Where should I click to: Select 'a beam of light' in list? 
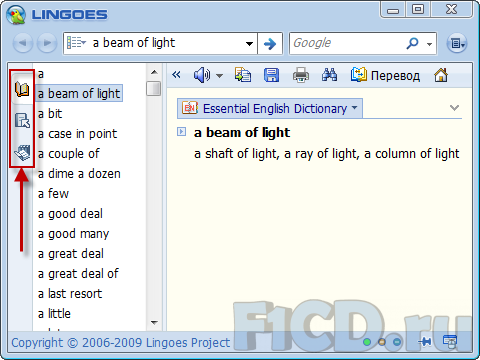79,94
